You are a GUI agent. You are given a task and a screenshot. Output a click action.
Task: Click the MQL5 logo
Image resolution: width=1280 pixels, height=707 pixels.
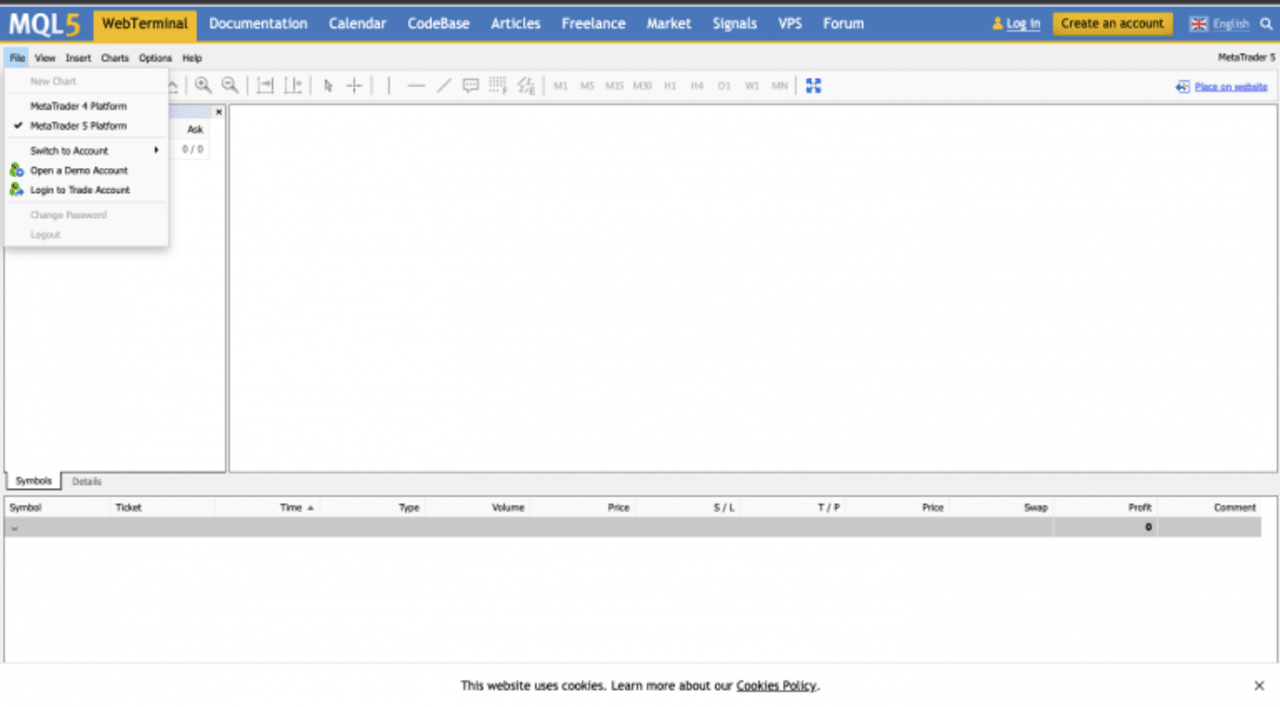45,24
